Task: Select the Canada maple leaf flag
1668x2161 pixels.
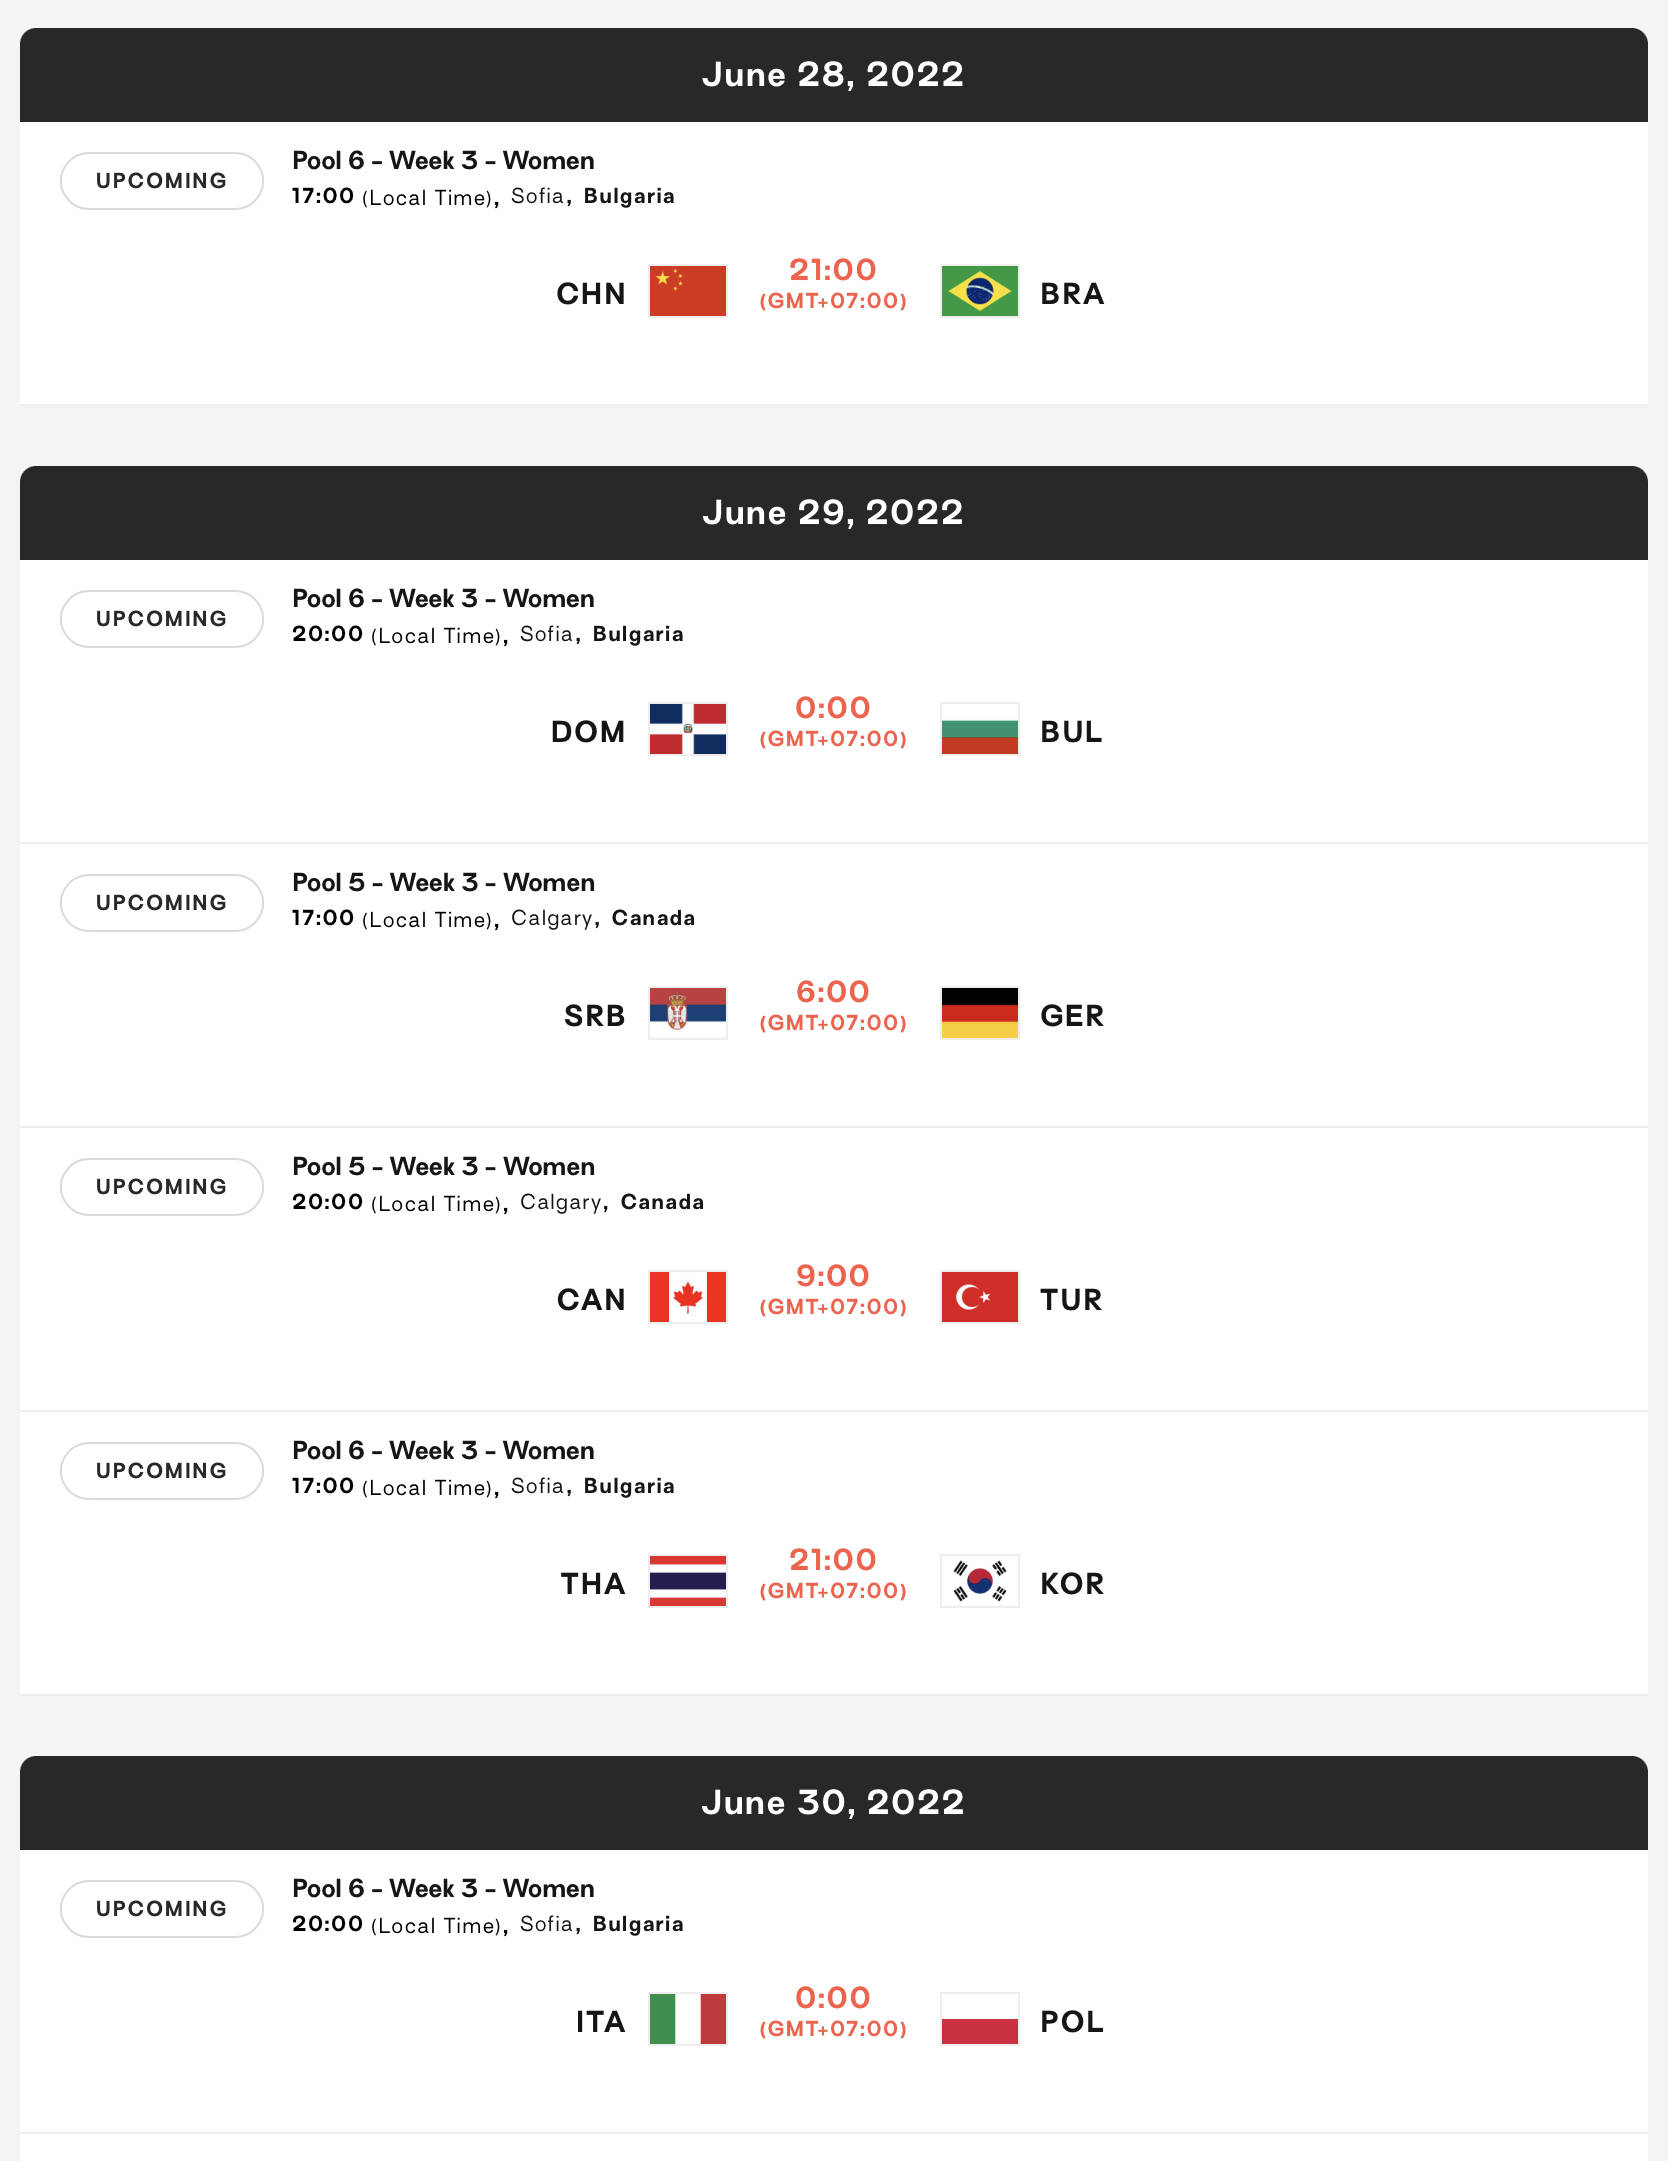Action: 687,1297
